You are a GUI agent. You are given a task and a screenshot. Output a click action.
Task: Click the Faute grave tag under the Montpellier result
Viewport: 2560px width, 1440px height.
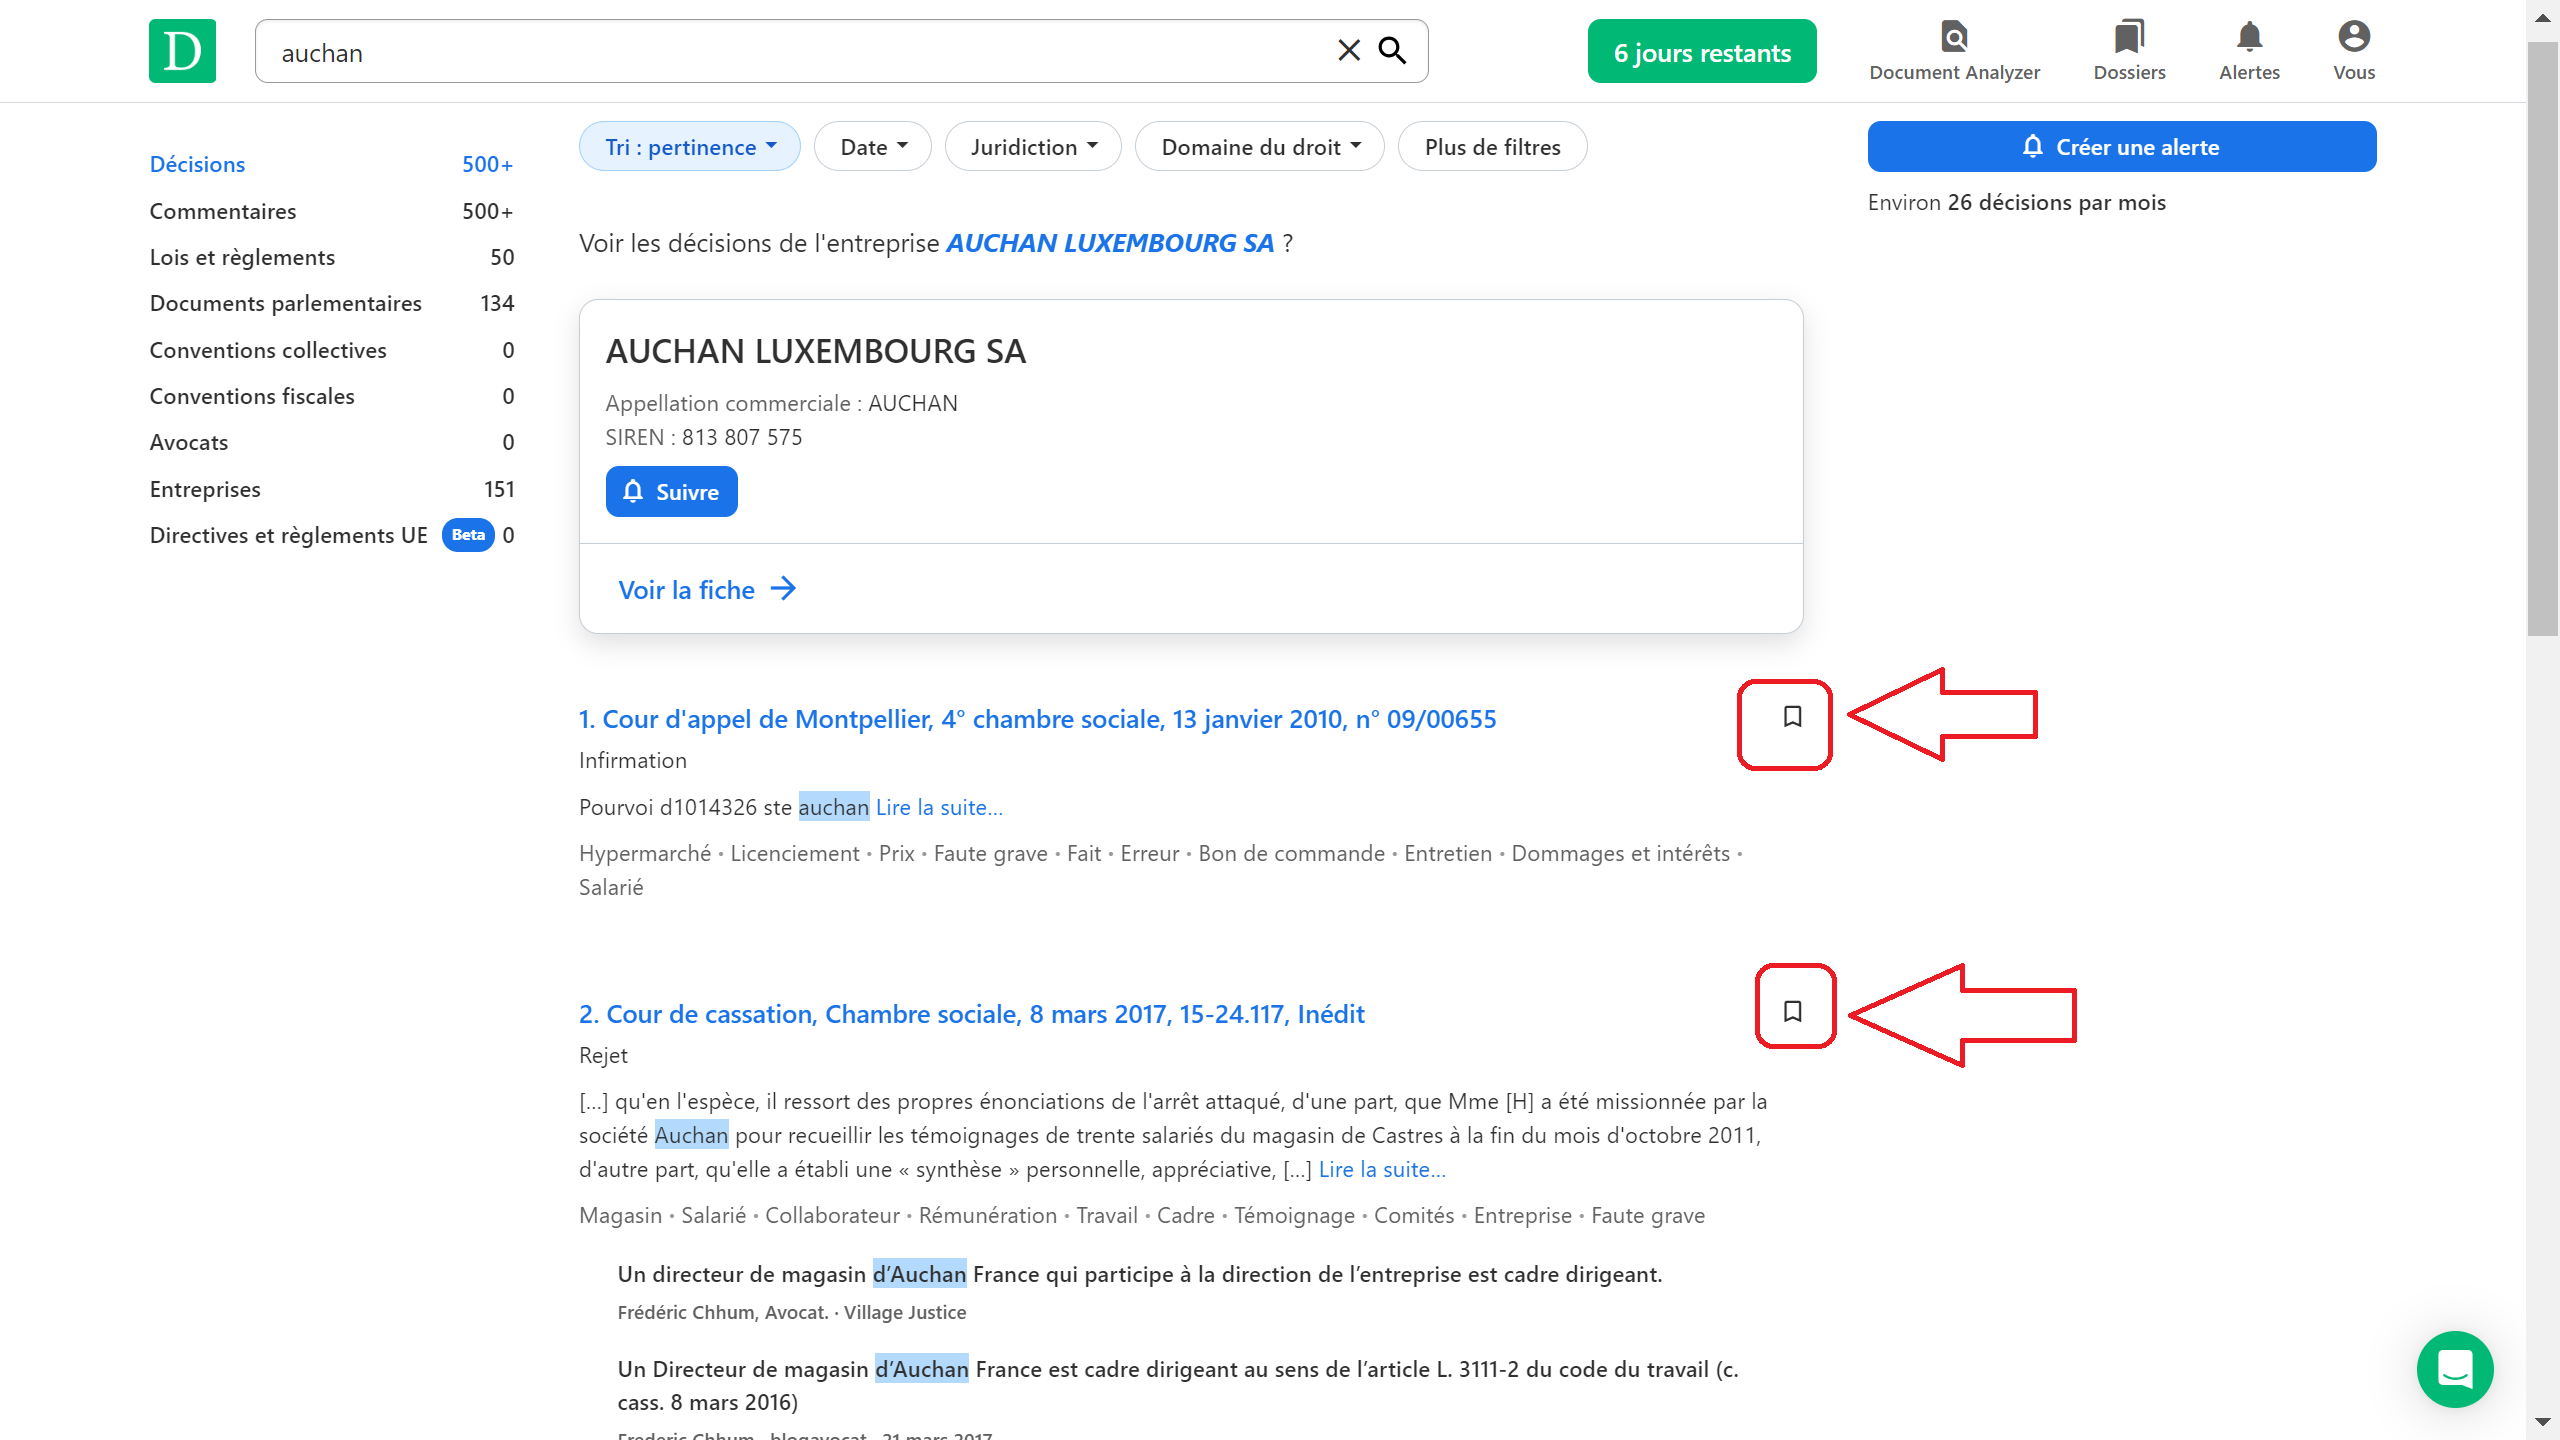pos(990,853)
